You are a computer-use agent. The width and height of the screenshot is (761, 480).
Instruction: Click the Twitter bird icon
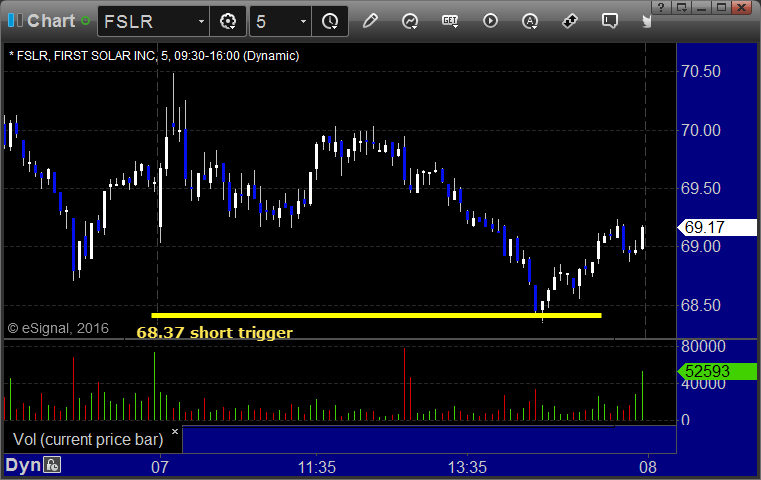tap(646, 21)
